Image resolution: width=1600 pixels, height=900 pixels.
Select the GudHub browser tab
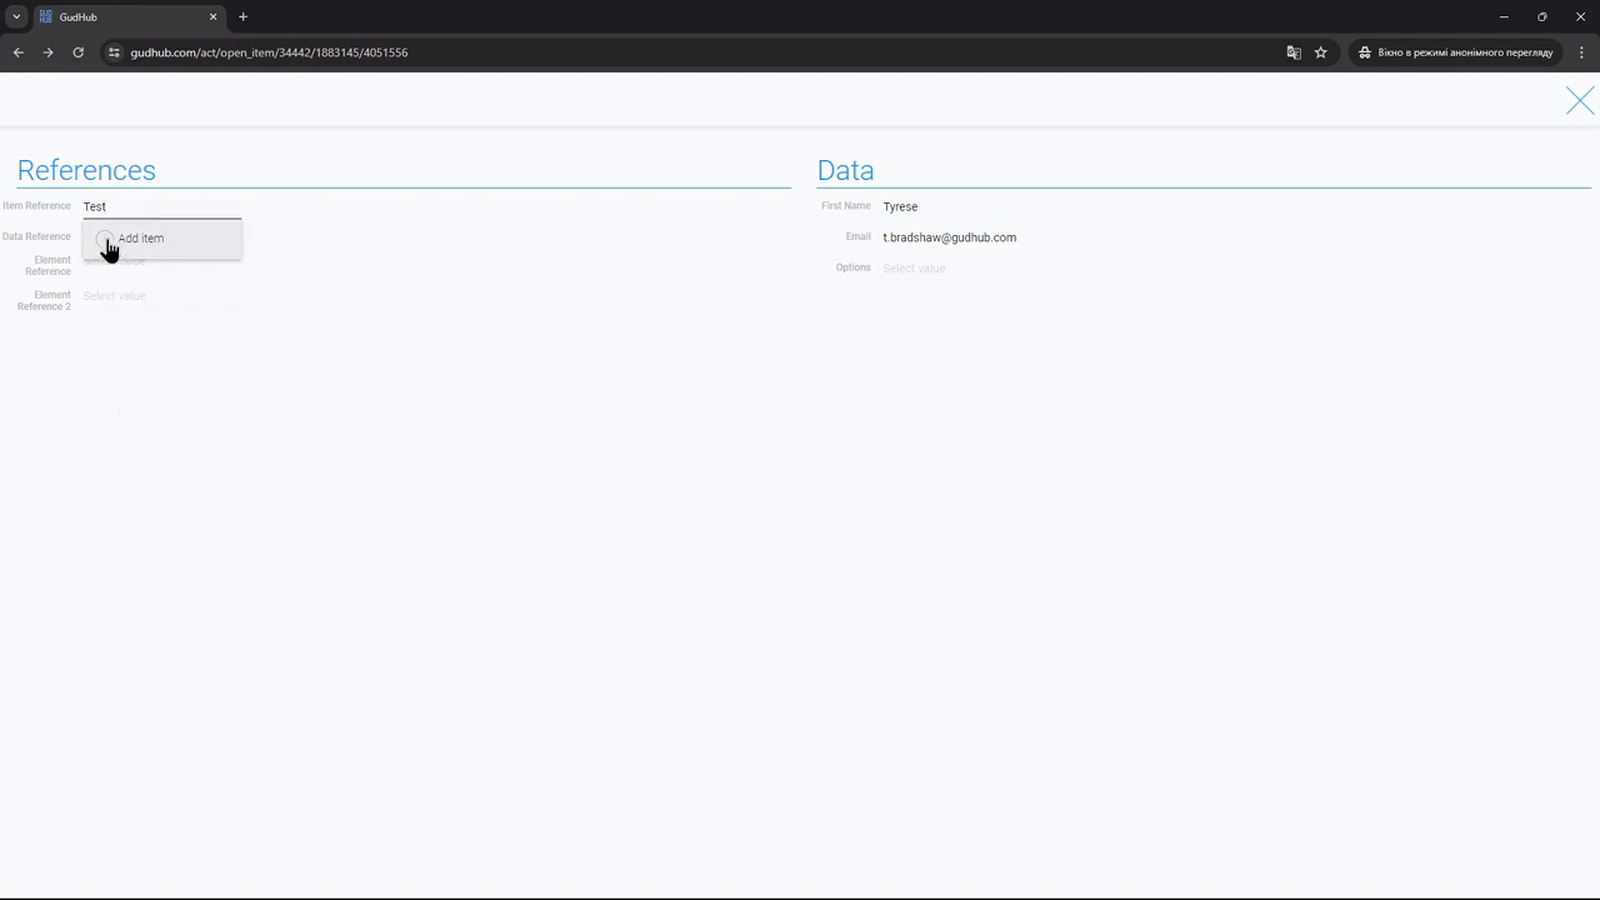tap(129, 17)
